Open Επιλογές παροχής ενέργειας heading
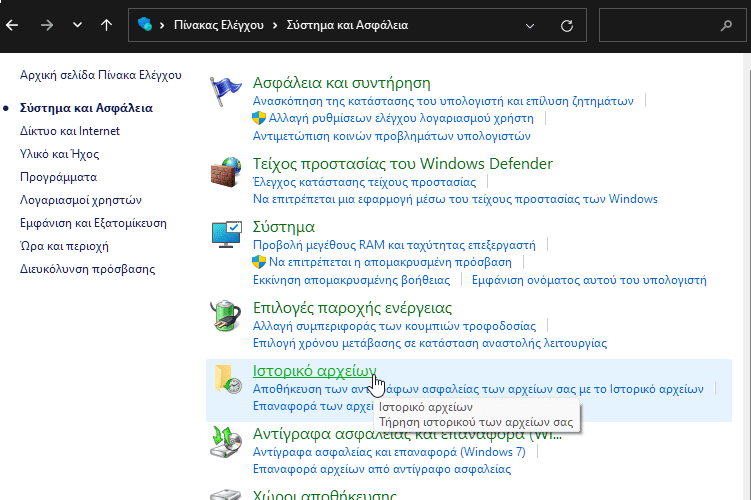Screen dimensions: 751x500 [352, 307]
